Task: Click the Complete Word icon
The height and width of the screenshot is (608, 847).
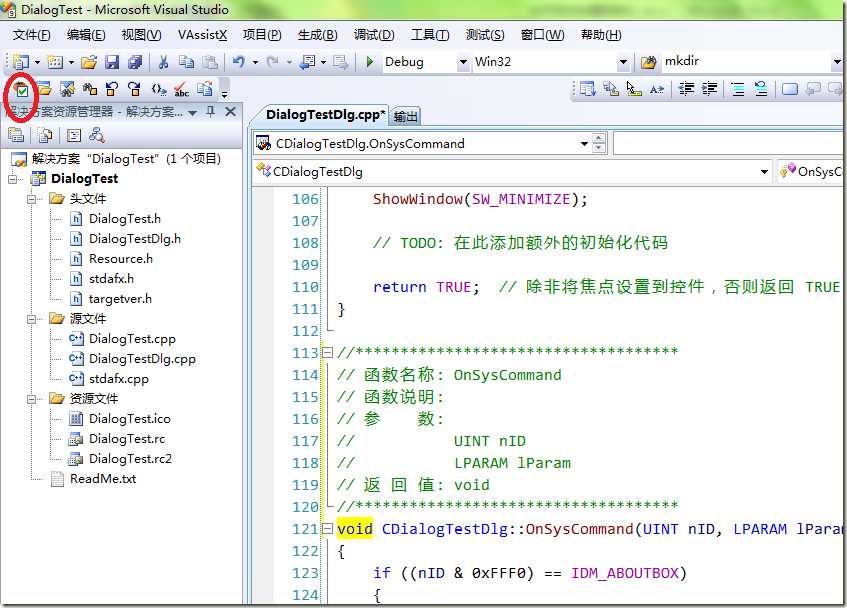Action: point(657,89)
